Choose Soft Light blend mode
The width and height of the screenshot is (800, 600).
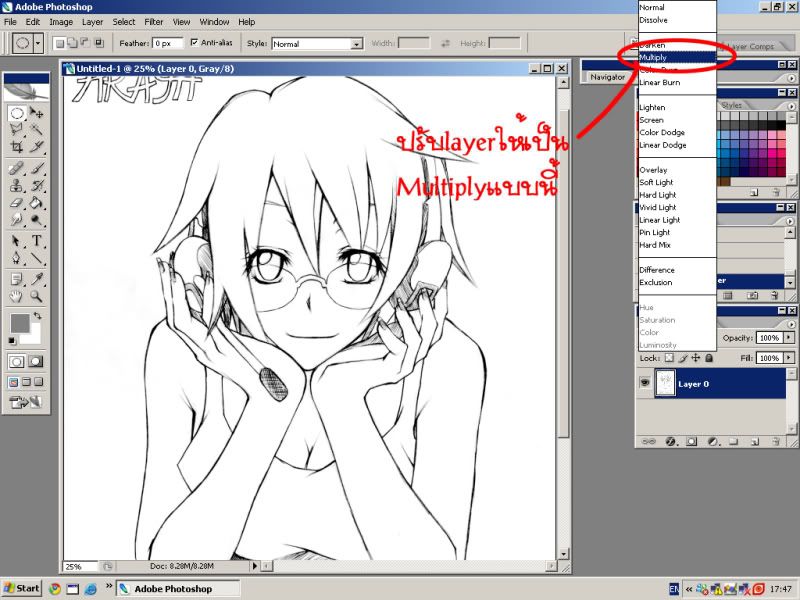(x=677, y=182)
